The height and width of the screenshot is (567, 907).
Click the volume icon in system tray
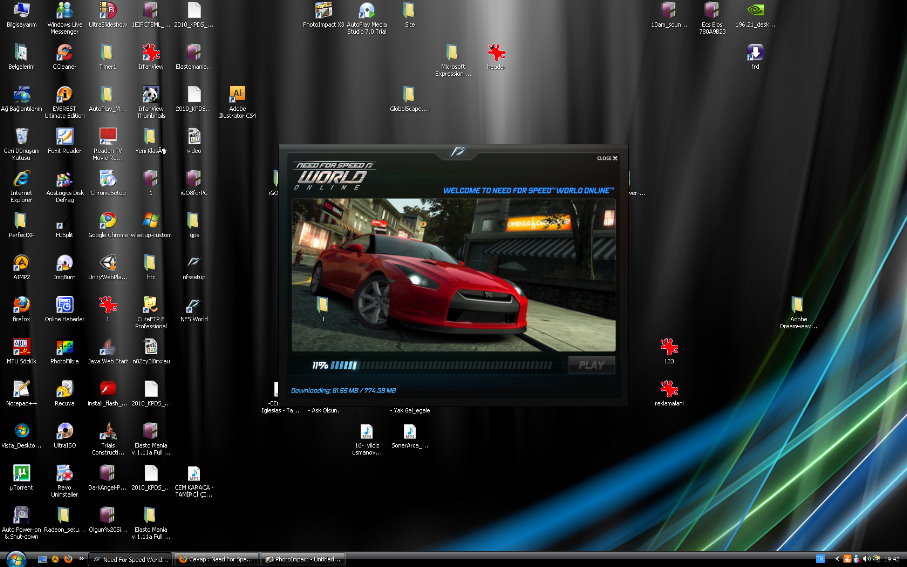pos(866,559)
